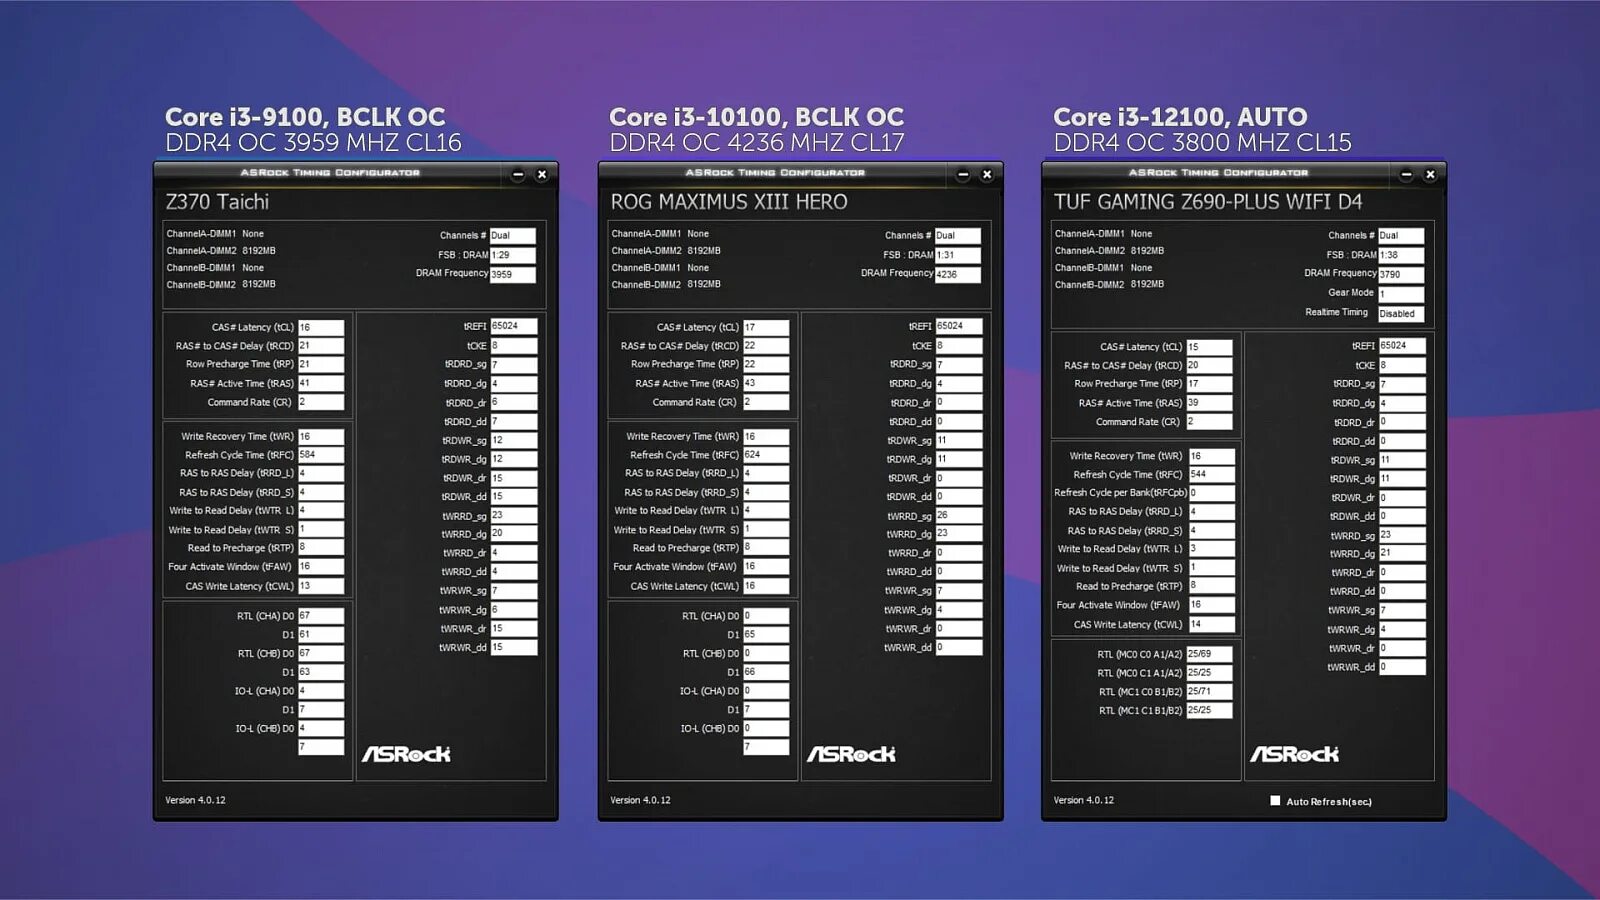Screen dimensions: 1600x900
Task: Click CAS Write Latency 14 field in TUF GAMING
Action: [x=1212, y=624]
